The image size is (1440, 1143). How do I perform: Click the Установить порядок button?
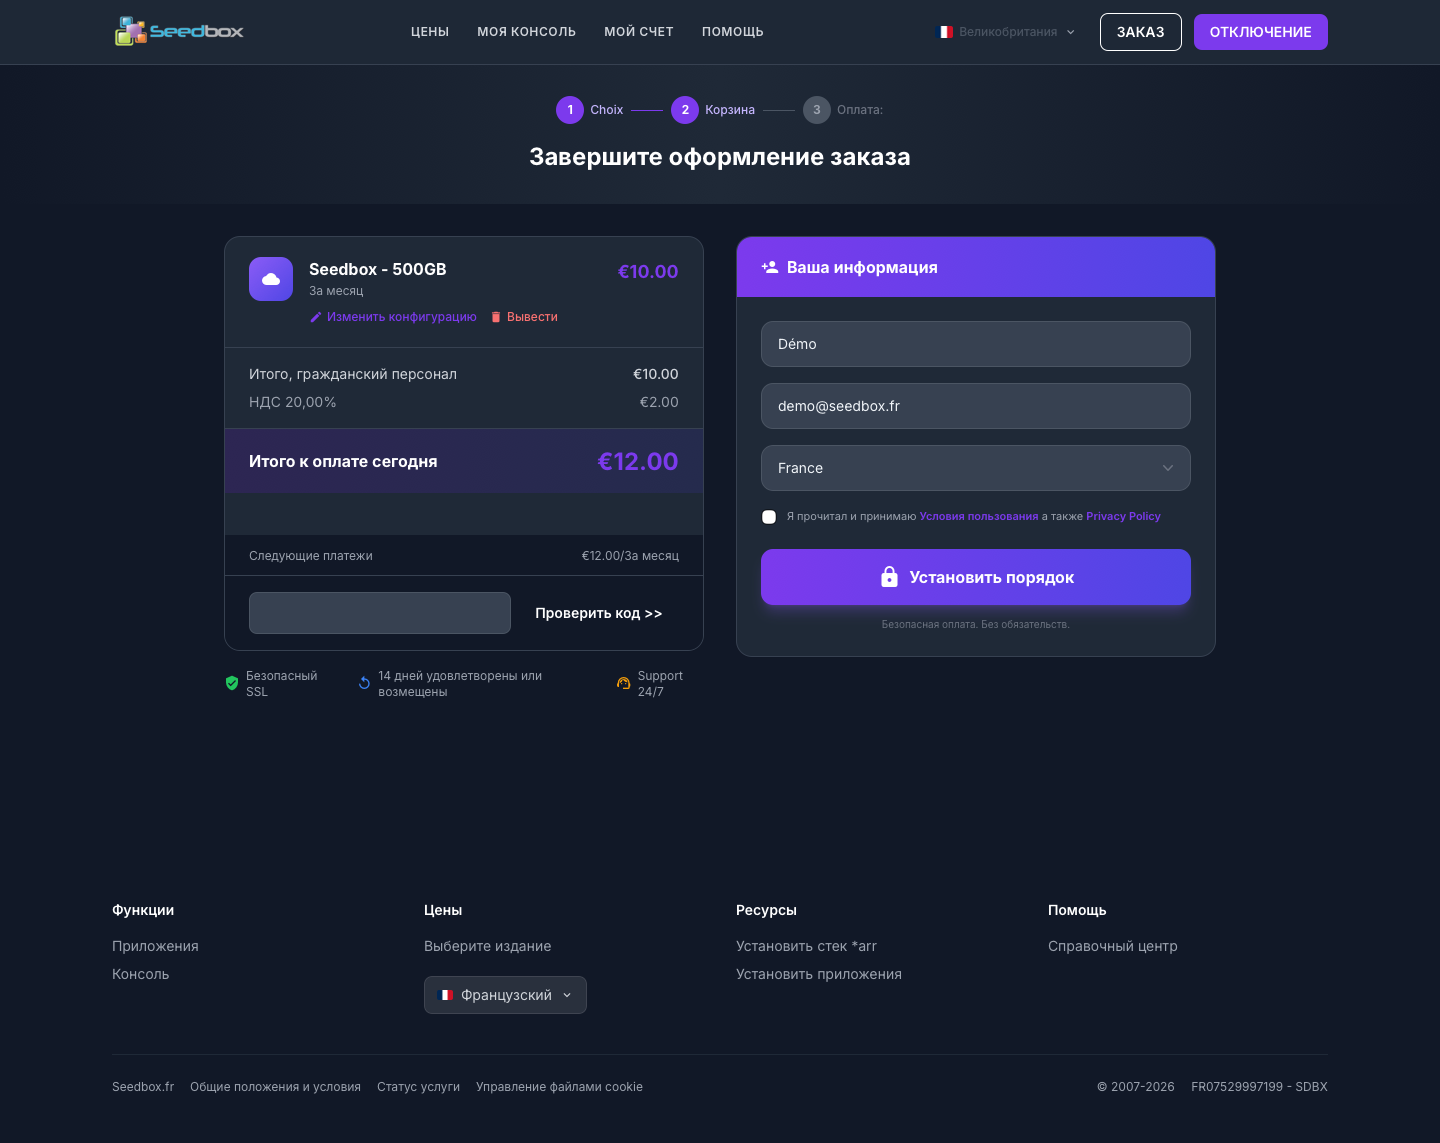[976, 577]
